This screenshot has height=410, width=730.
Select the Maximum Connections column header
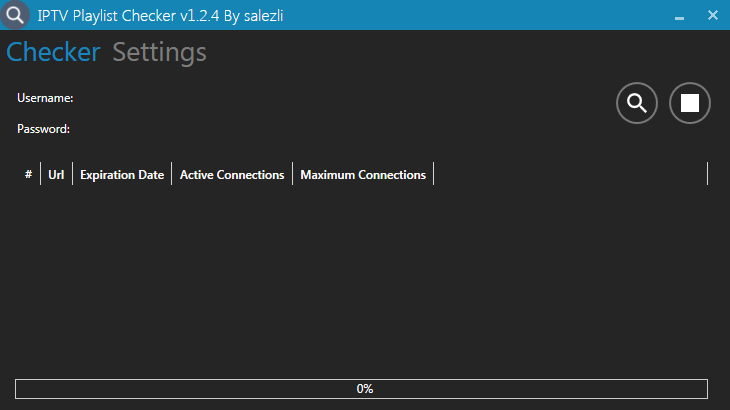tap(363, 175)
